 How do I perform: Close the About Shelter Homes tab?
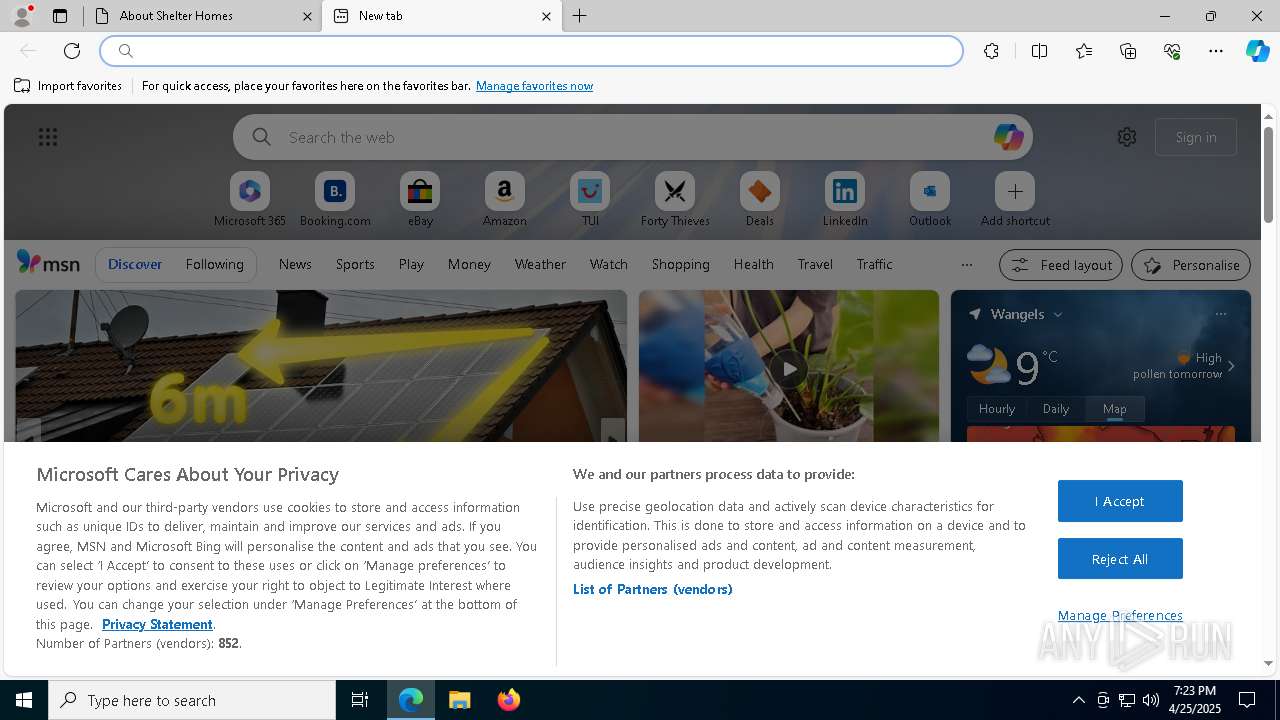(307, 16)
